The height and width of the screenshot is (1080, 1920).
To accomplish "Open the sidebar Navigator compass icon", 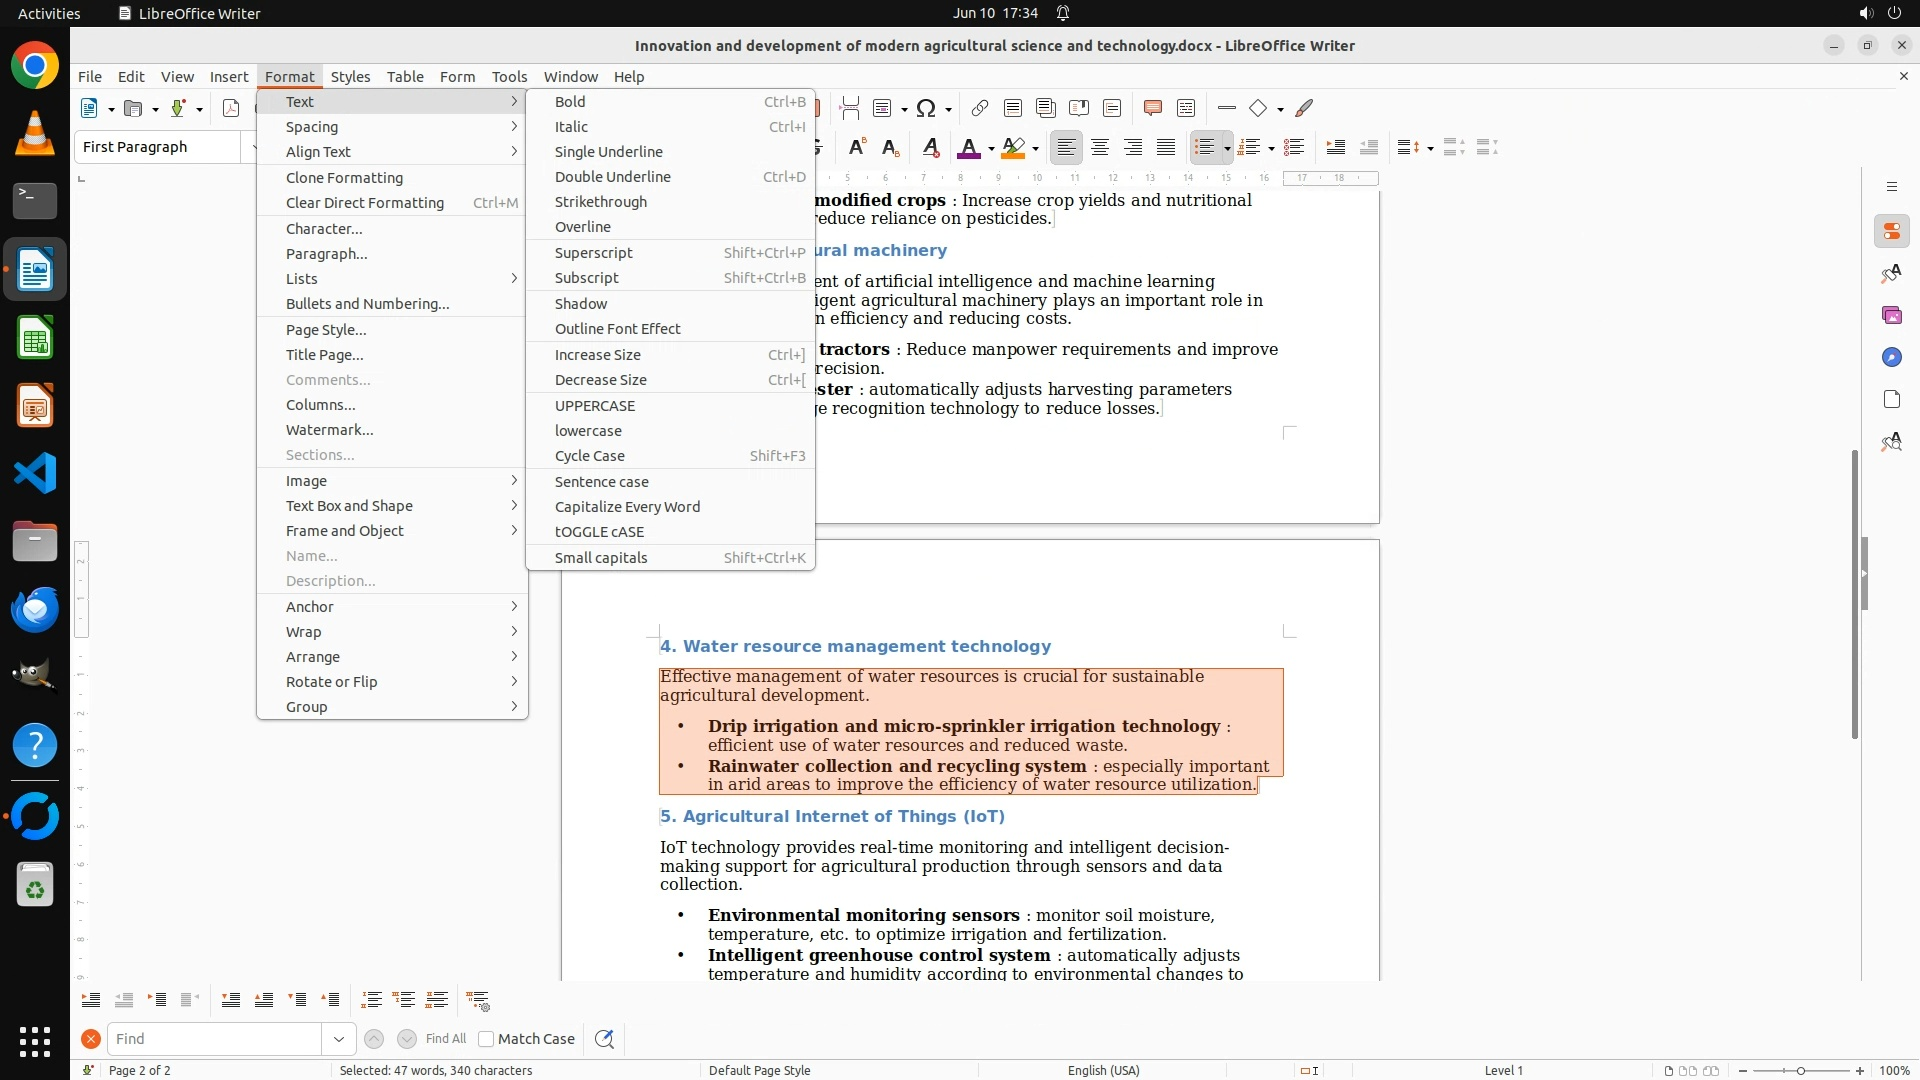I will [1891, 357].
